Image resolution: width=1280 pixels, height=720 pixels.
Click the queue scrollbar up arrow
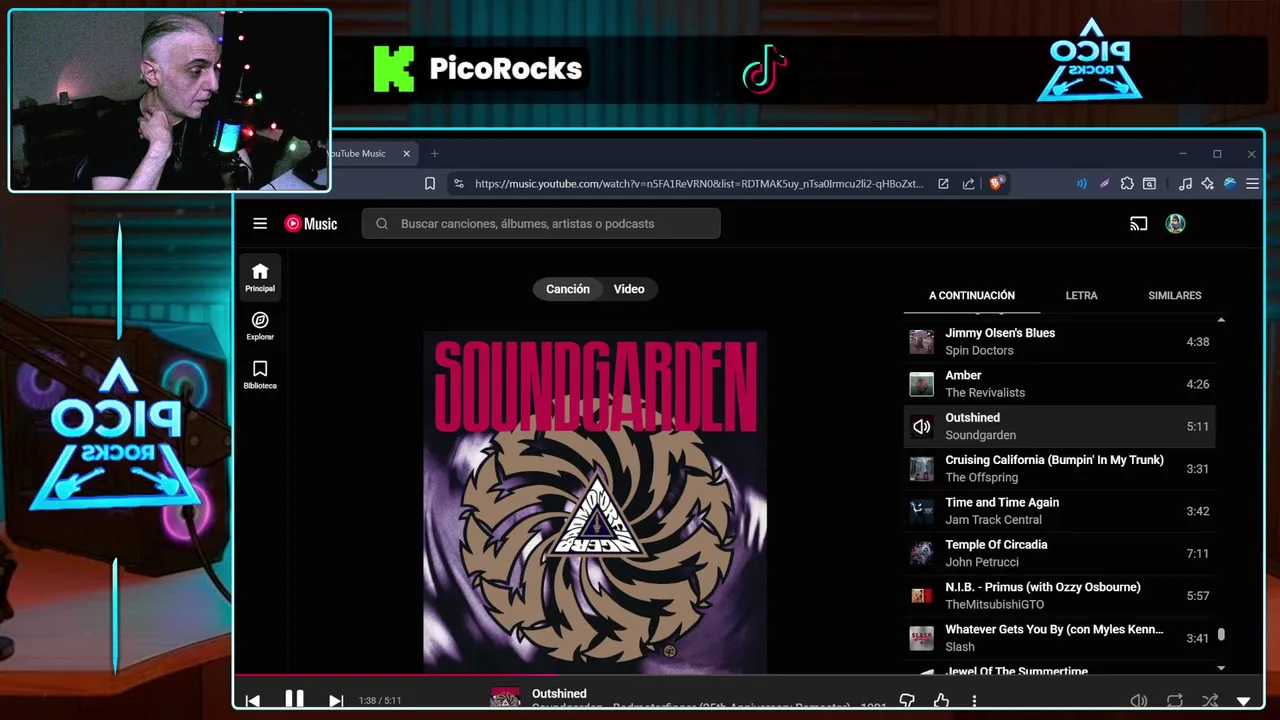coord(1221,320)
